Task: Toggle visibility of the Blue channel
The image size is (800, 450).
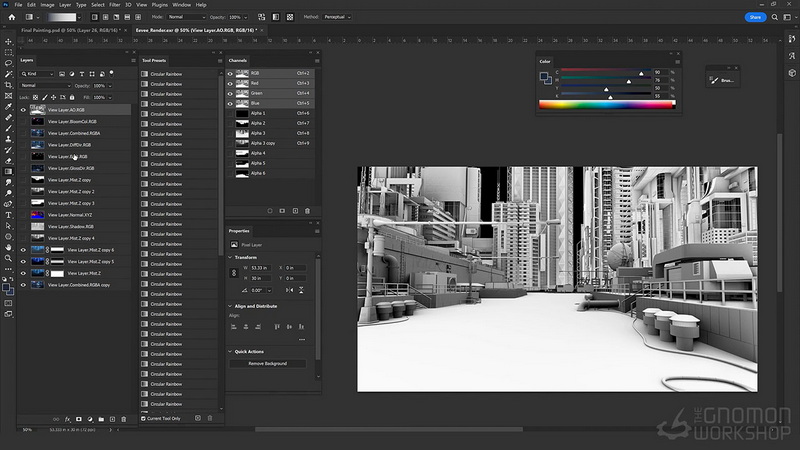Action: (230, 103)
